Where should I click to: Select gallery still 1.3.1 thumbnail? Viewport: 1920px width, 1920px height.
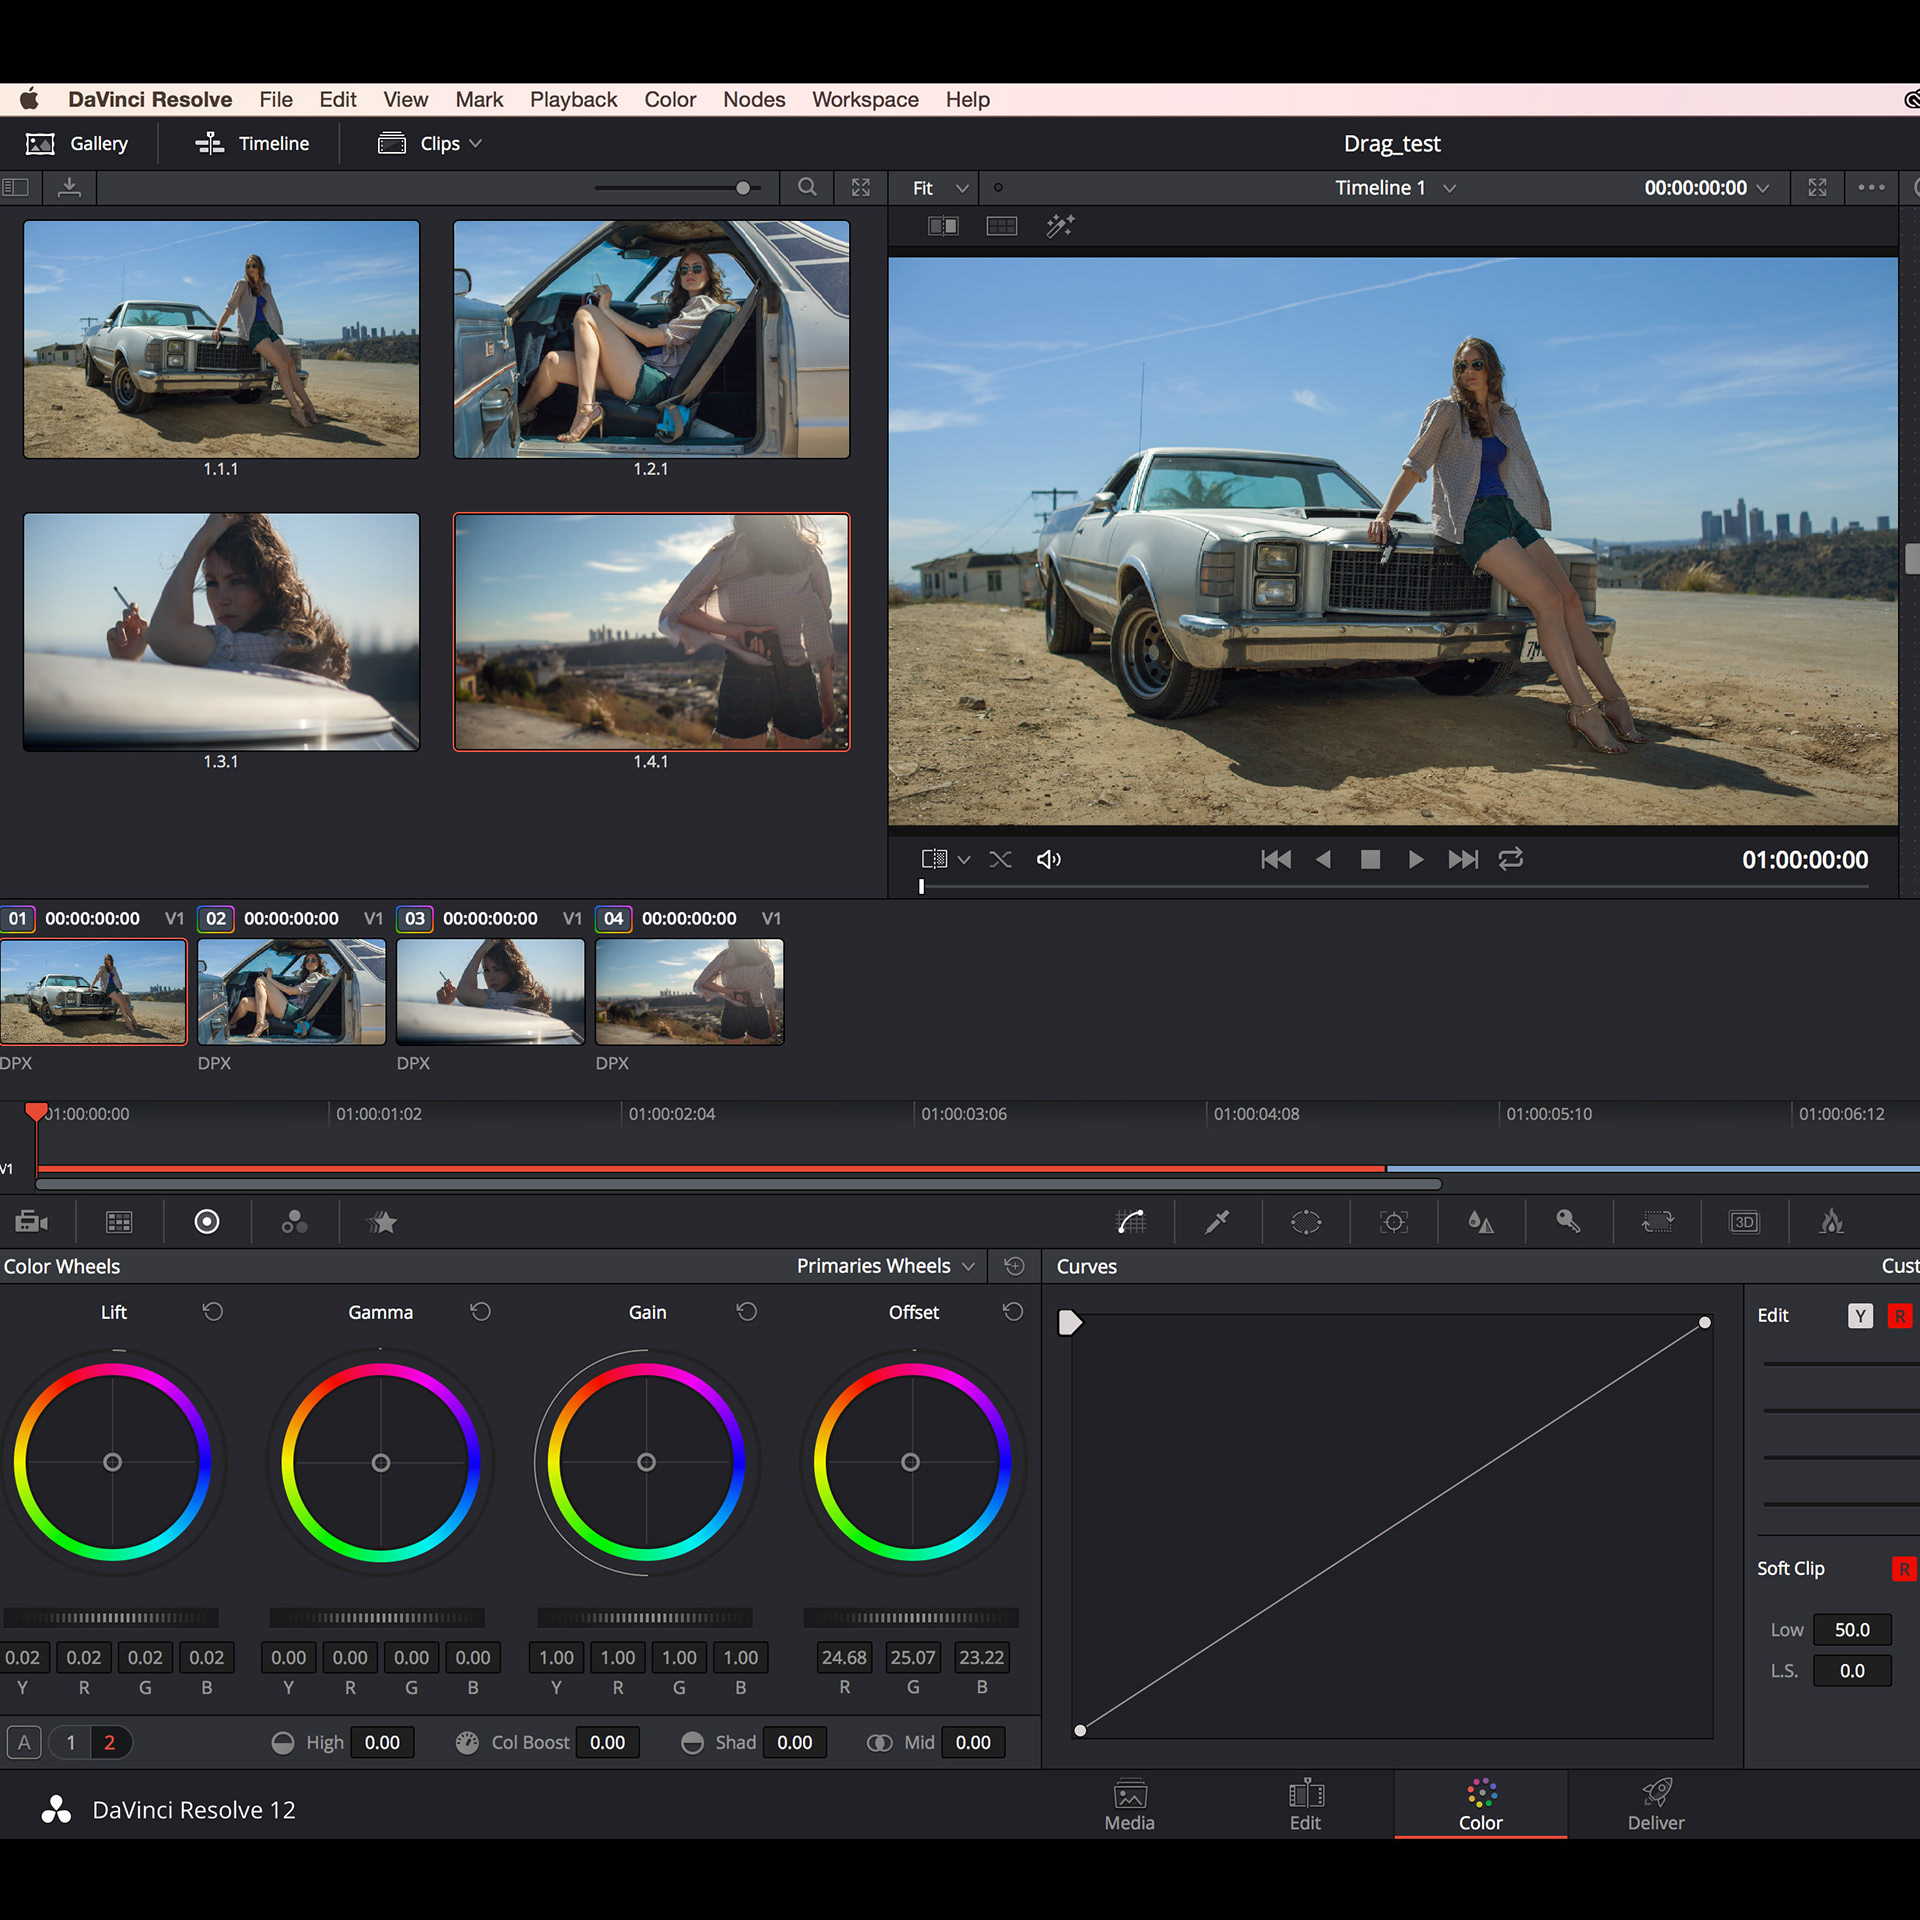pyautogui.click(x=221, y=632)
